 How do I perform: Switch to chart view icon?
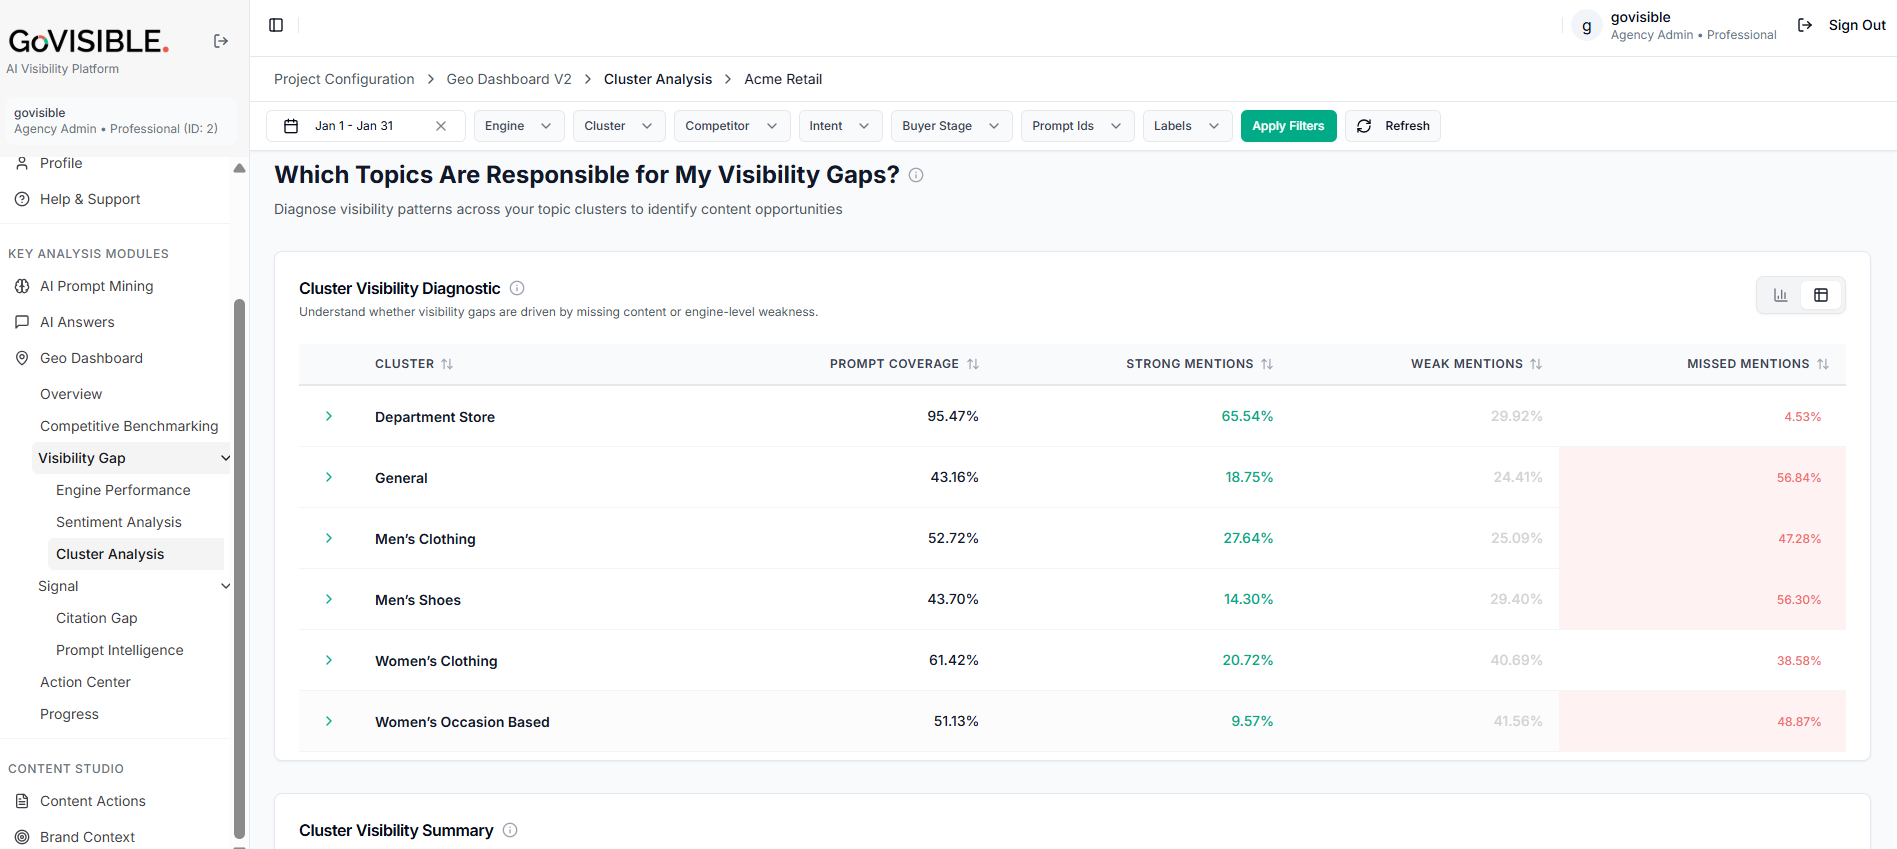coord(1780,295)
